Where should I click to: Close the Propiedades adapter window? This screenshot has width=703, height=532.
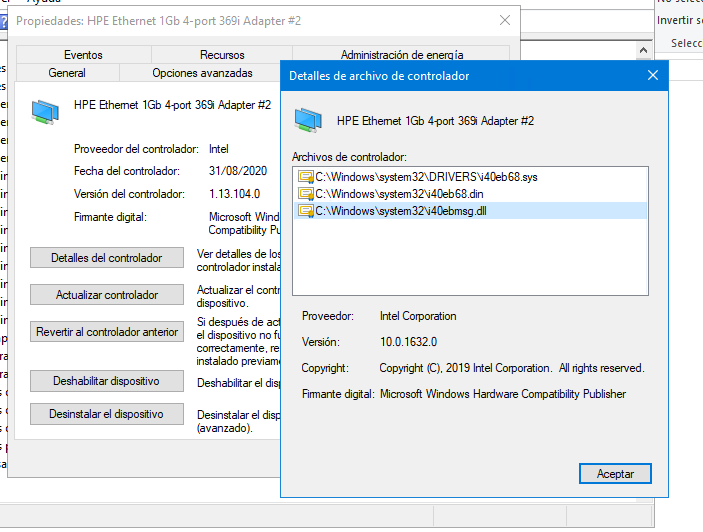coord(505,20)
